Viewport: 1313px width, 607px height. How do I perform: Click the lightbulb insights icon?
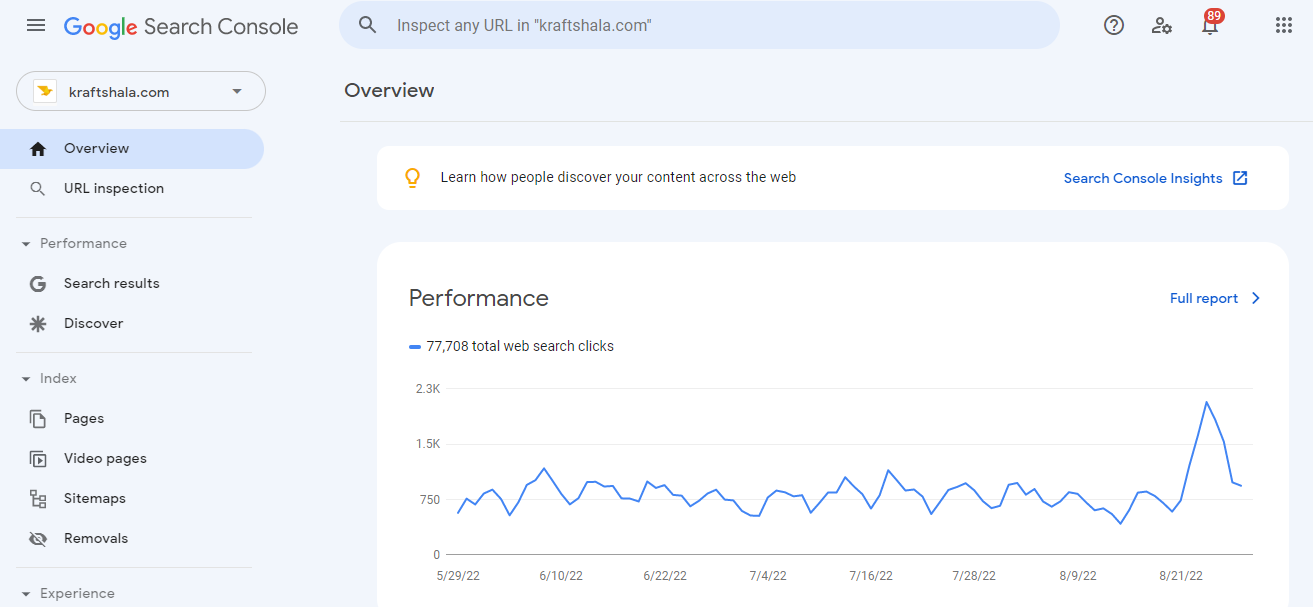[x=412, y=178]
